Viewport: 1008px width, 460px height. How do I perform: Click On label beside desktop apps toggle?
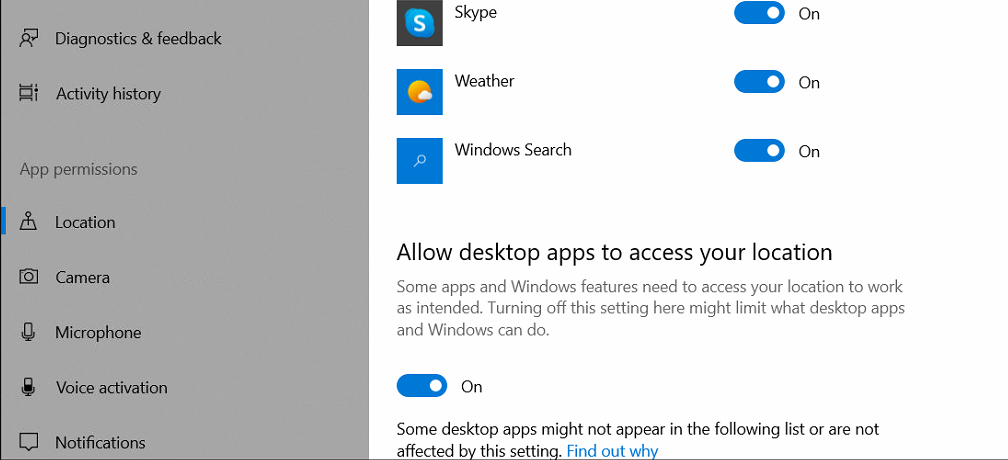472,387
